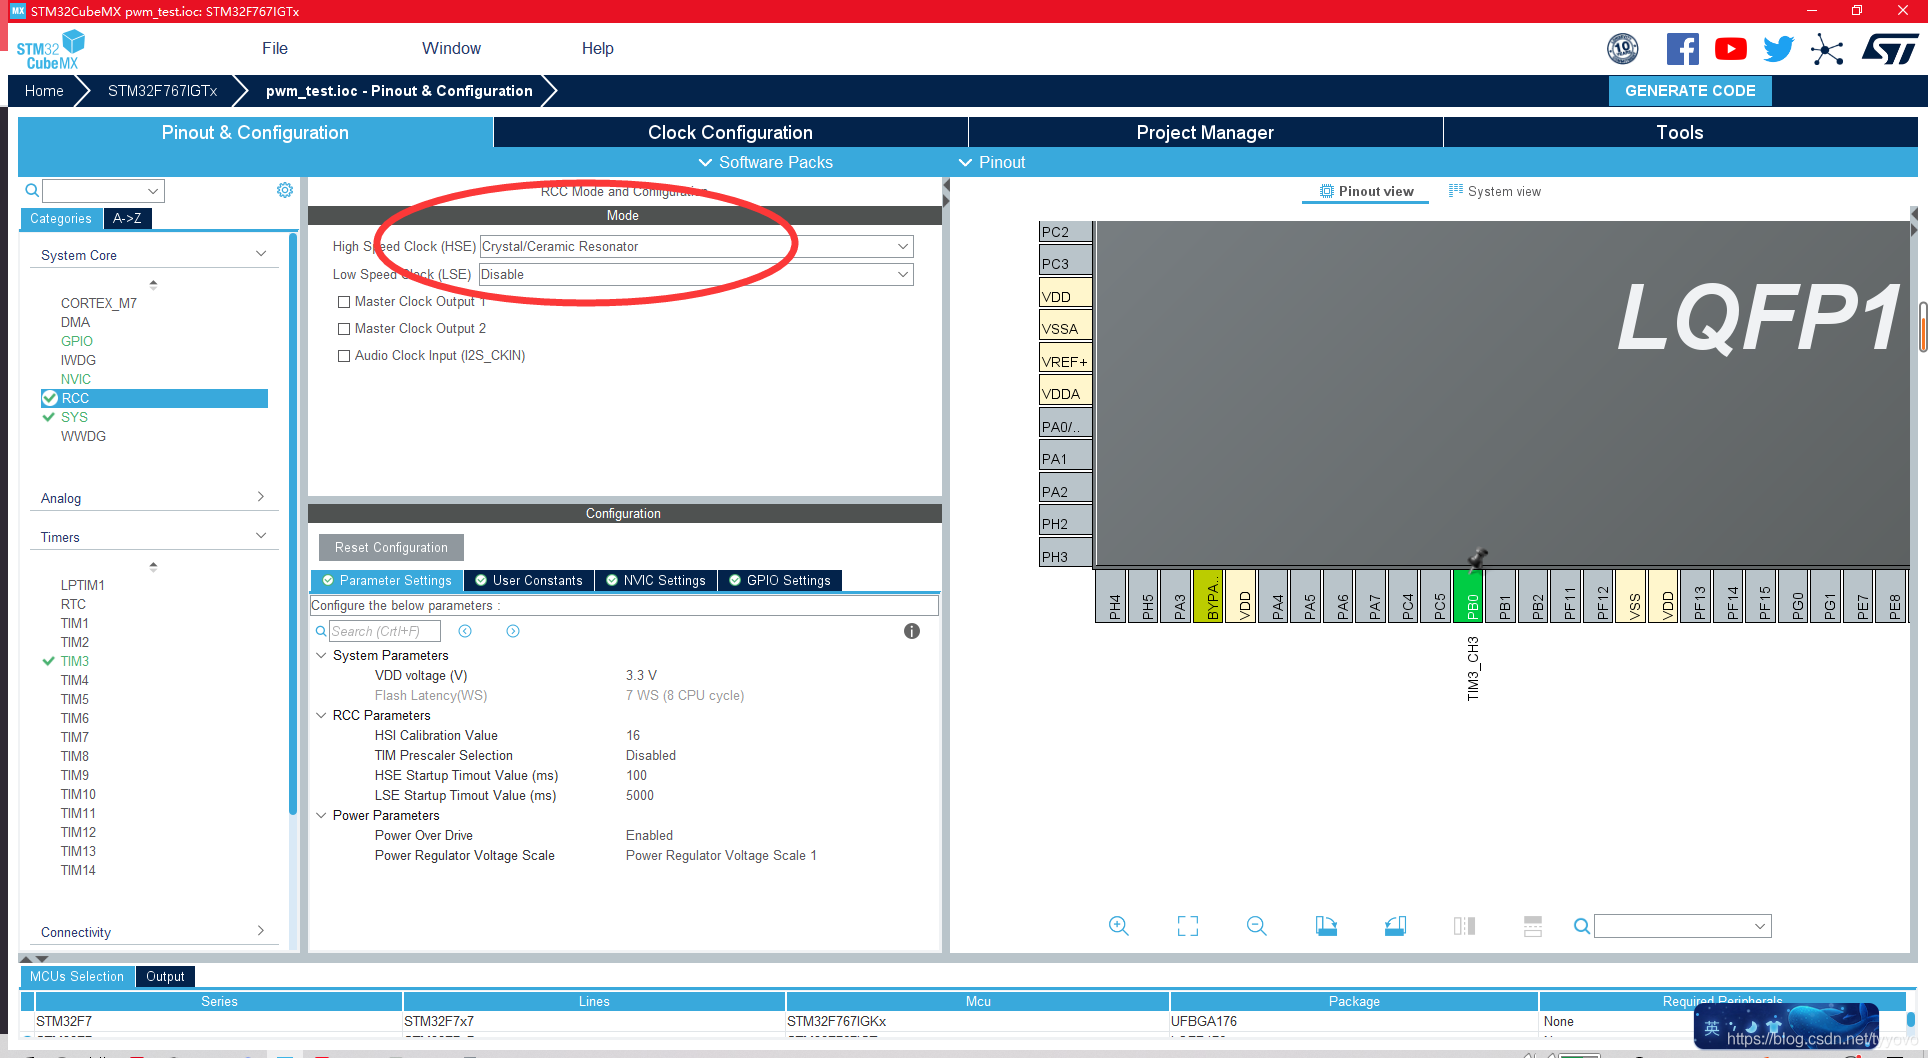Zoom in on the pinout view
Screen dimensions: 1928x1058
(x=1119, y=926)
